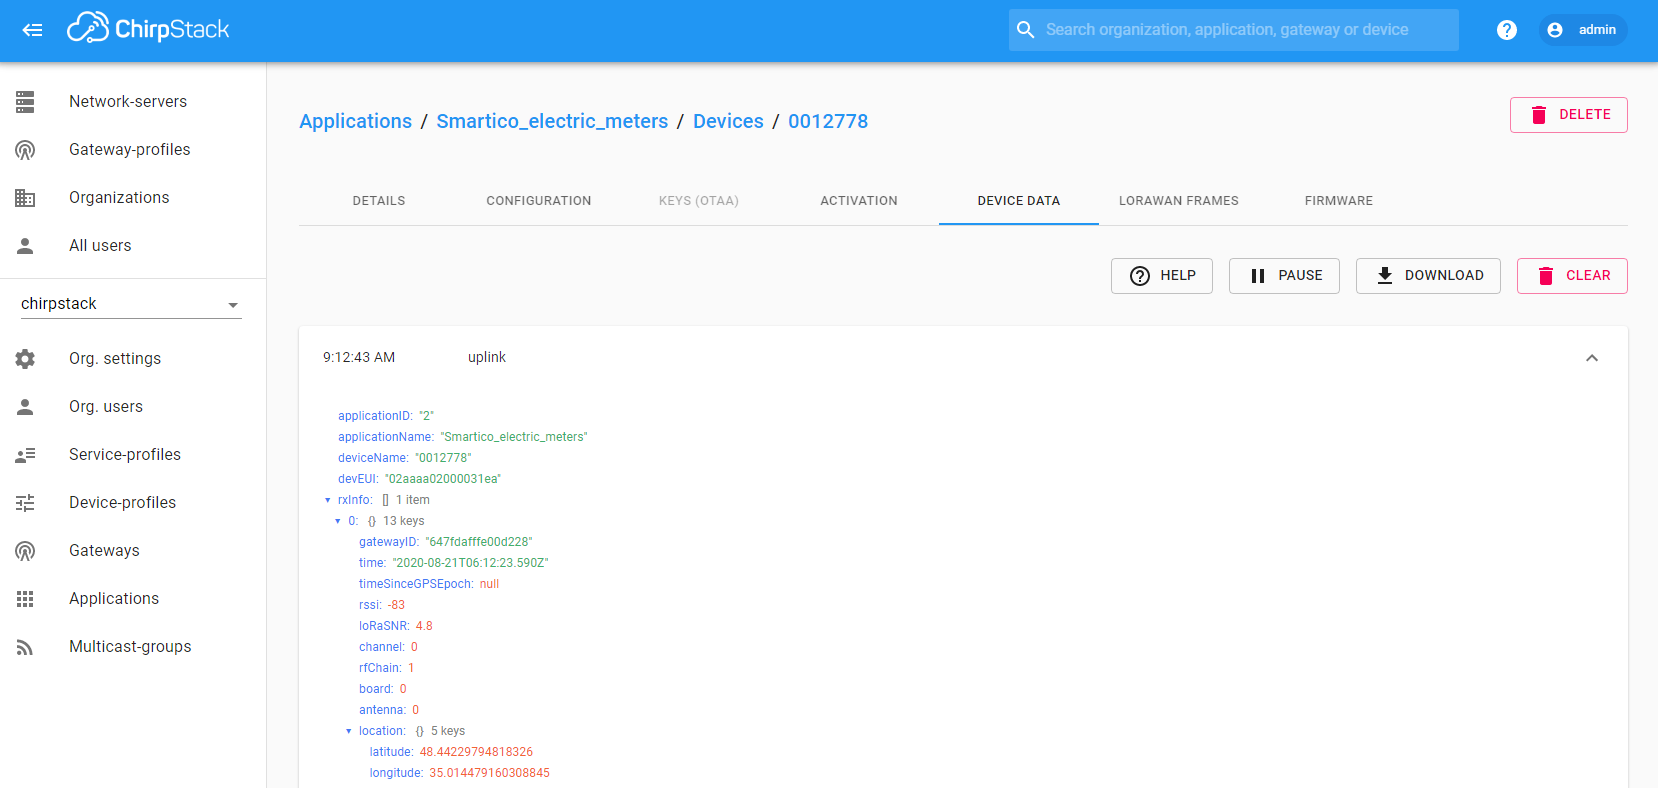Pause the device data stream

[x=1284, y=276]
